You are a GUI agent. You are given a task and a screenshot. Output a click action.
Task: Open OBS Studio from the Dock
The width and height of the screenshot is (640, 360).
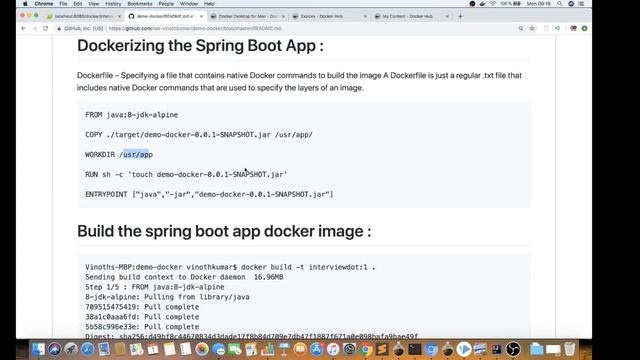pyautogui.click(x=513, y=349)
